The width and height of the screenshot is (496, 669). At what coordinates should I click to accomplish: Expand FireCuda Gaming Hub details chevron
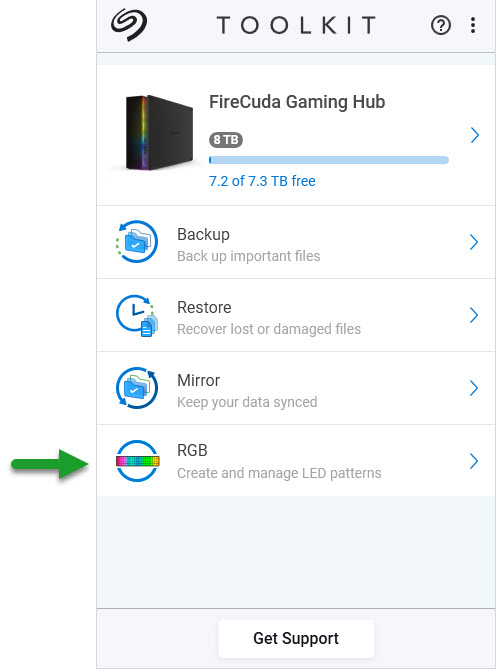pos(475,135)
